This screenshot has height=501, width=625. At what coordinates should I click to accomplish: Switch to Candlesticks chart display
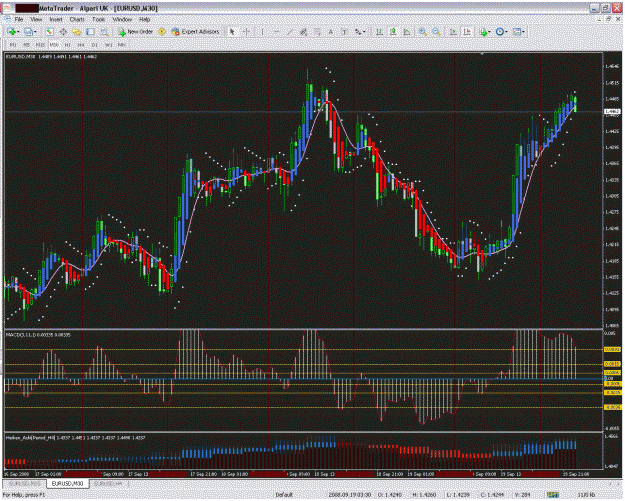[x=393, y=32]
